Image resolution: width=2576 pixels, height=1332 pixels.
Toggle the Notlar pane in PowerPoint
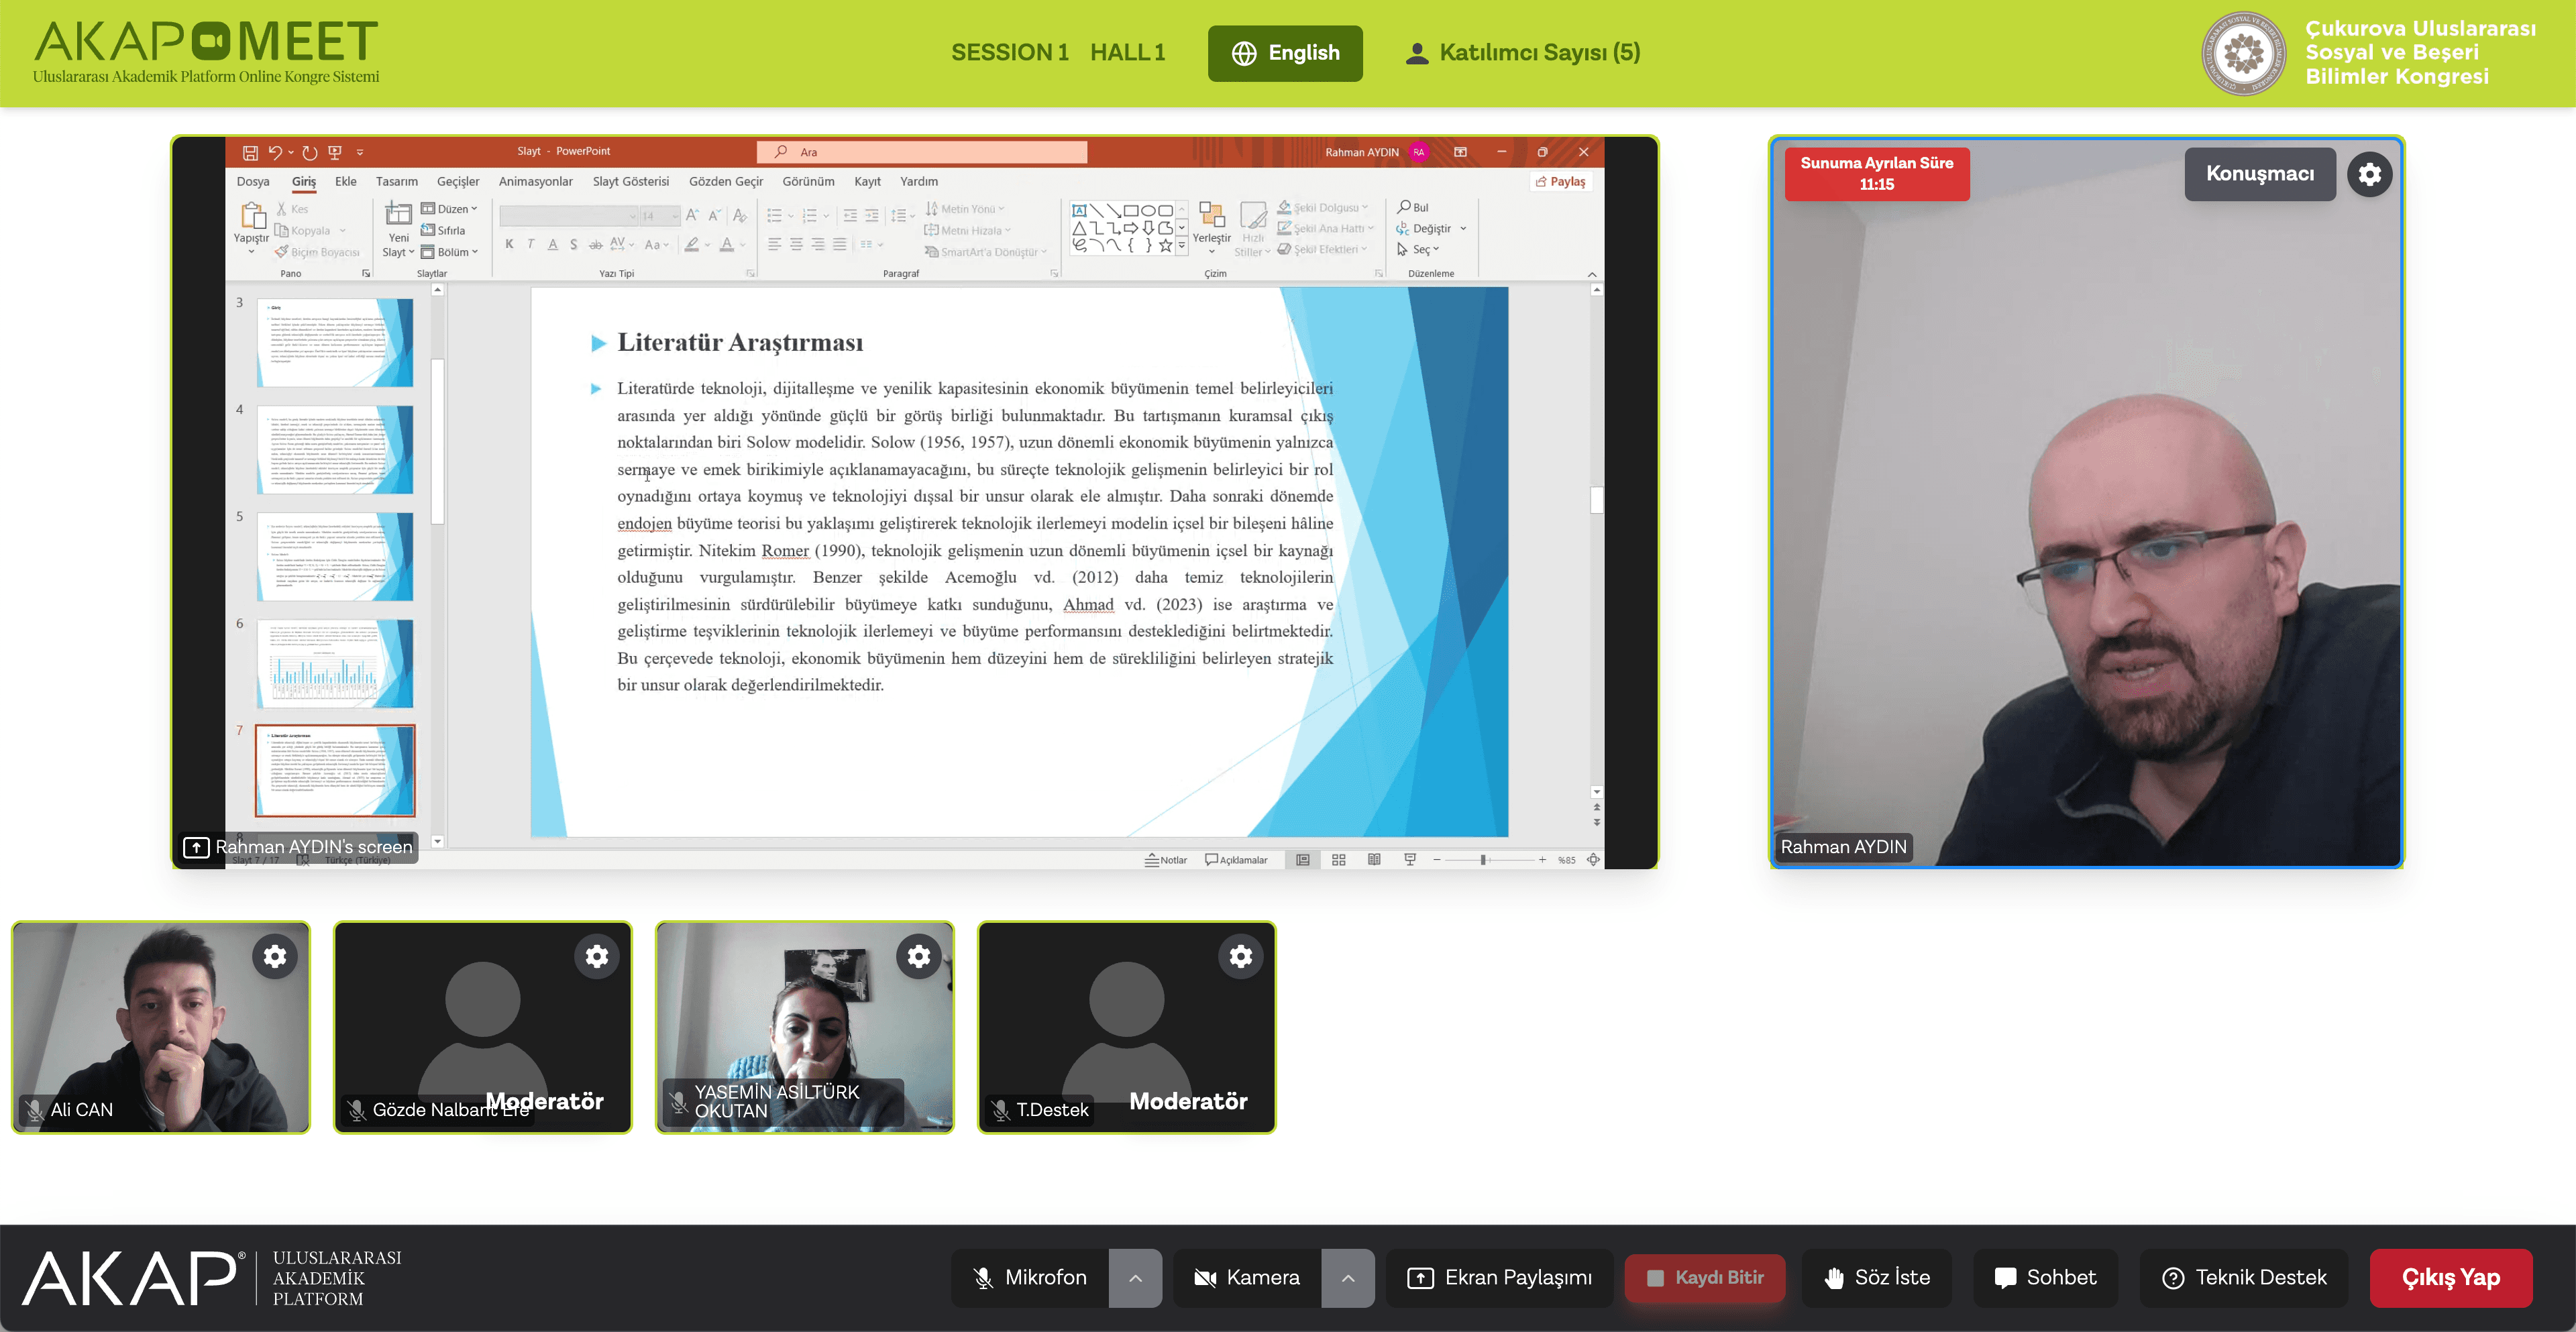[1166, 860]
